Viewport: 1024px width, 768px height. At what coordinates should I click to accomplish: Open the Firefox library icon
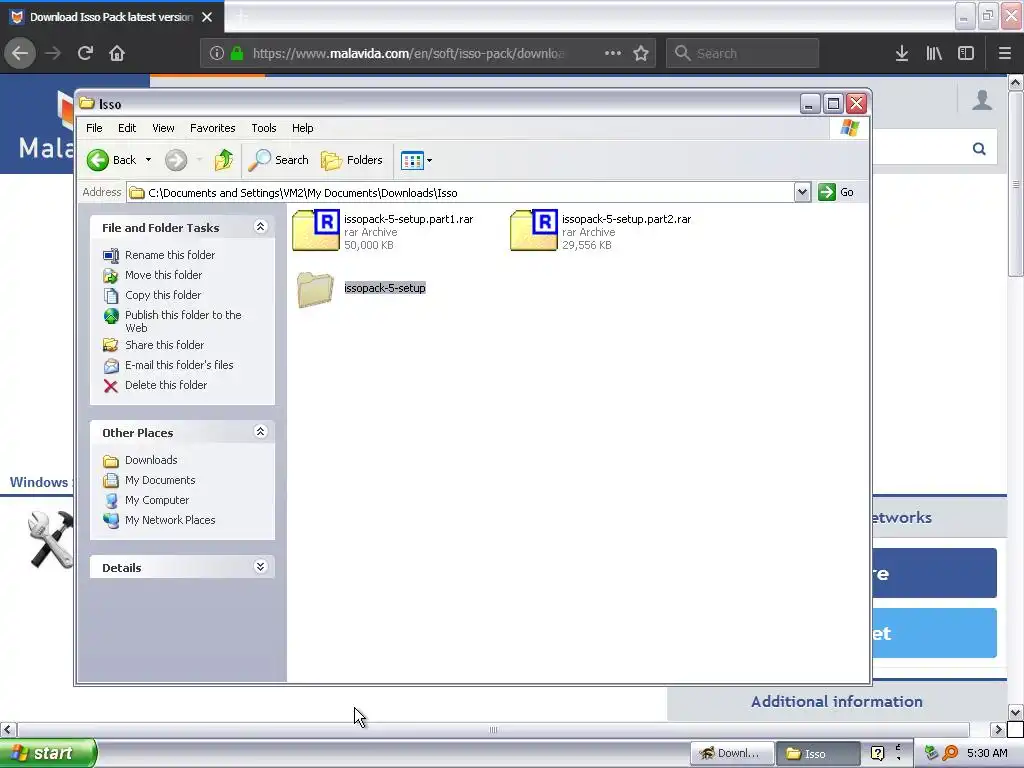(934, 54)
